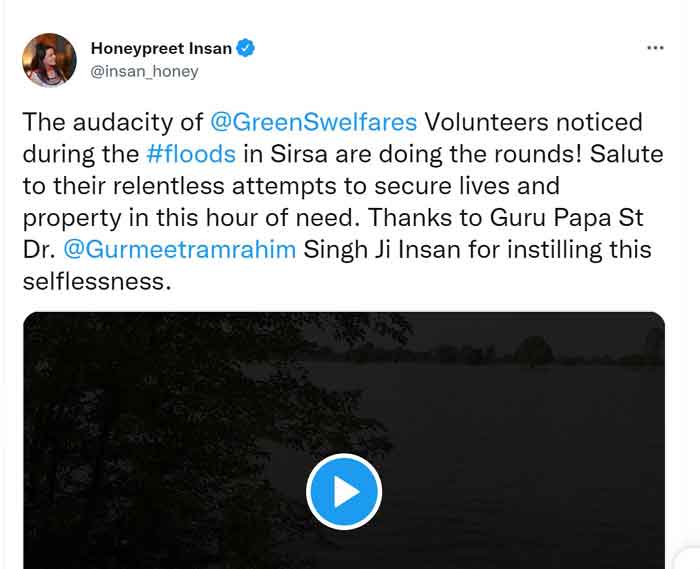Open Honeypreet Insan's profile picture

click(49, 60)
